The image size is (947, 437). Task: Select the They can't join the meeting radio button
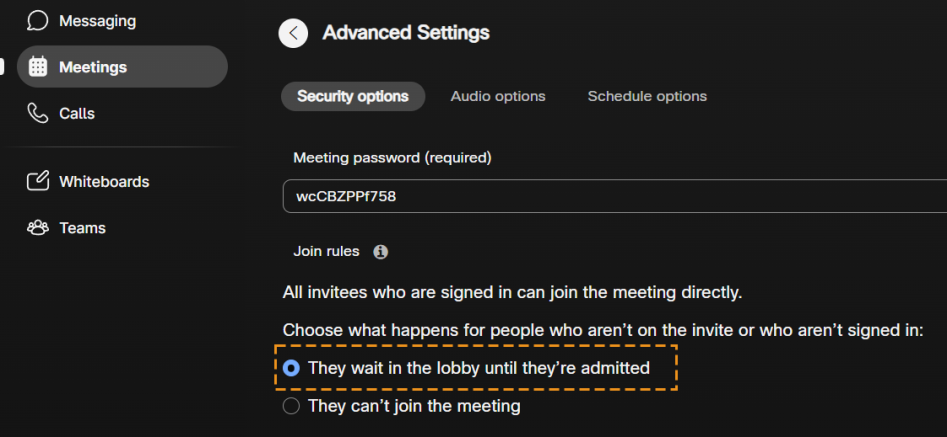(x=291, y=406)
